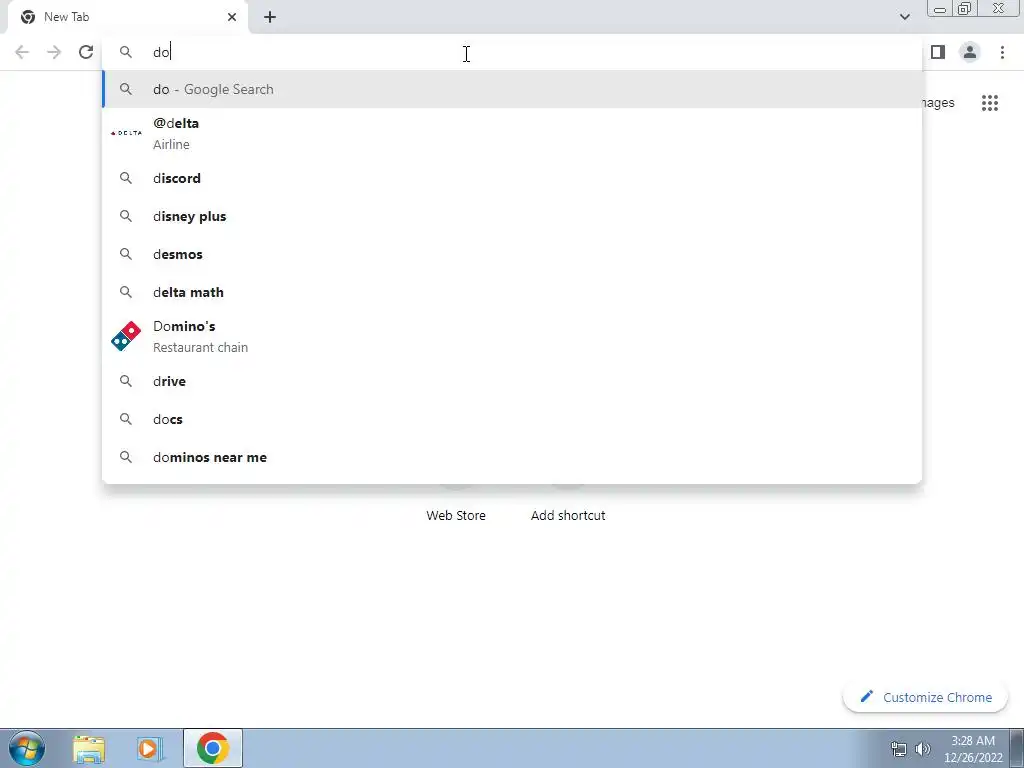This screenshot has width=1024, height=768.
Task: Open File Explorer from taskbar
Action: (x=89, y=748)
